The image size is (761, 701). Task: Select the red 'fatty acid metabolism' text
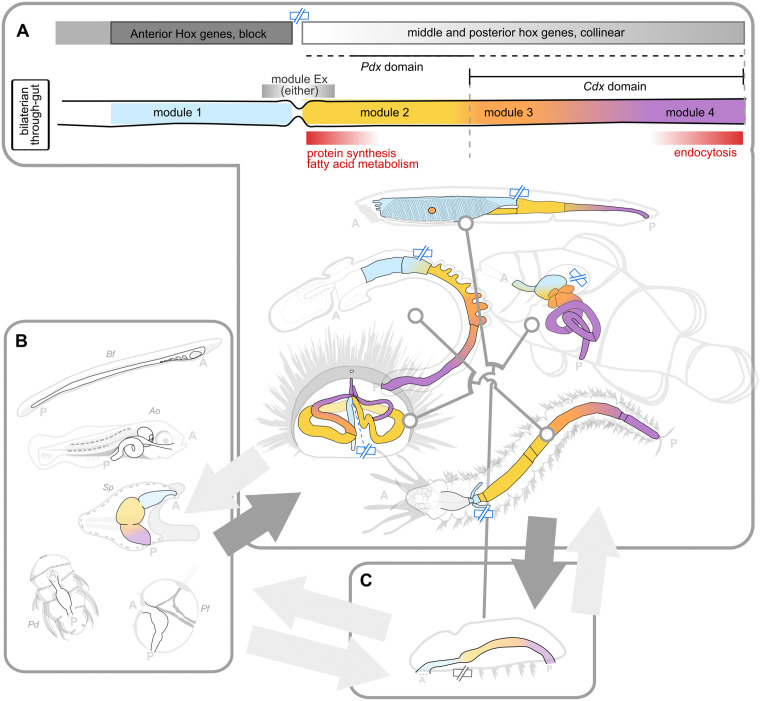363,164
